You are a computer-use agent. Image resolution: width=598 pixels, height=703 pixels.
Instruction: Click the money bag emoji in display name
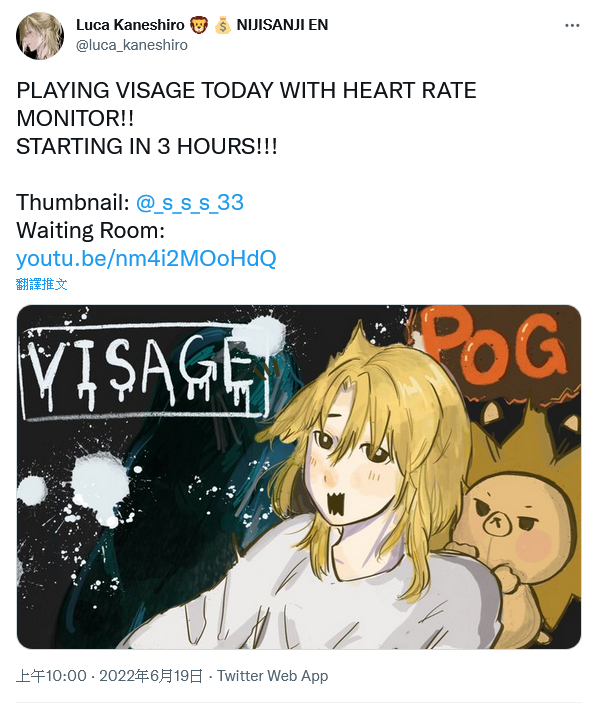coord(222,25)
